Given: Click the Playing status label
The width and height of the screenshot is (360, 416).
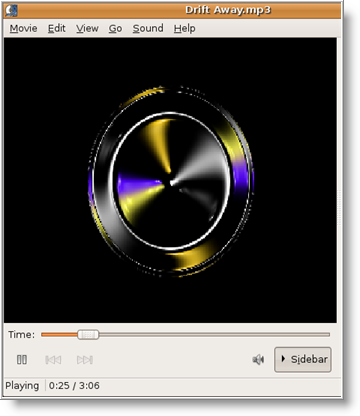Looking at the screenshot, I should click(x=22, y=386).
